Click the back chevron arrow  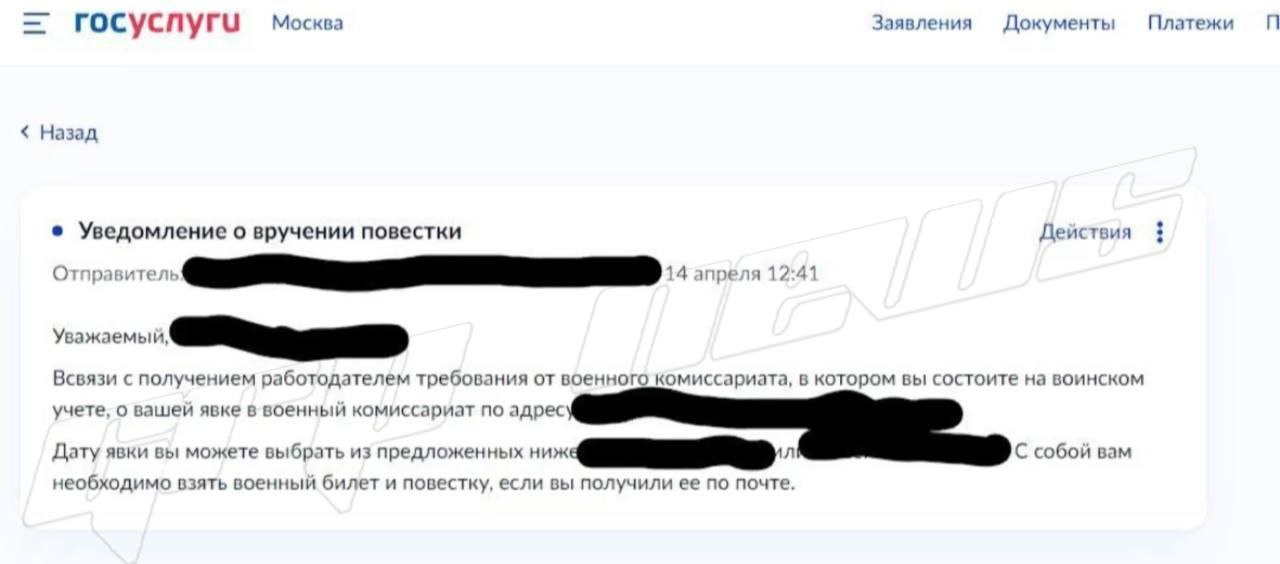click(25, 132)
